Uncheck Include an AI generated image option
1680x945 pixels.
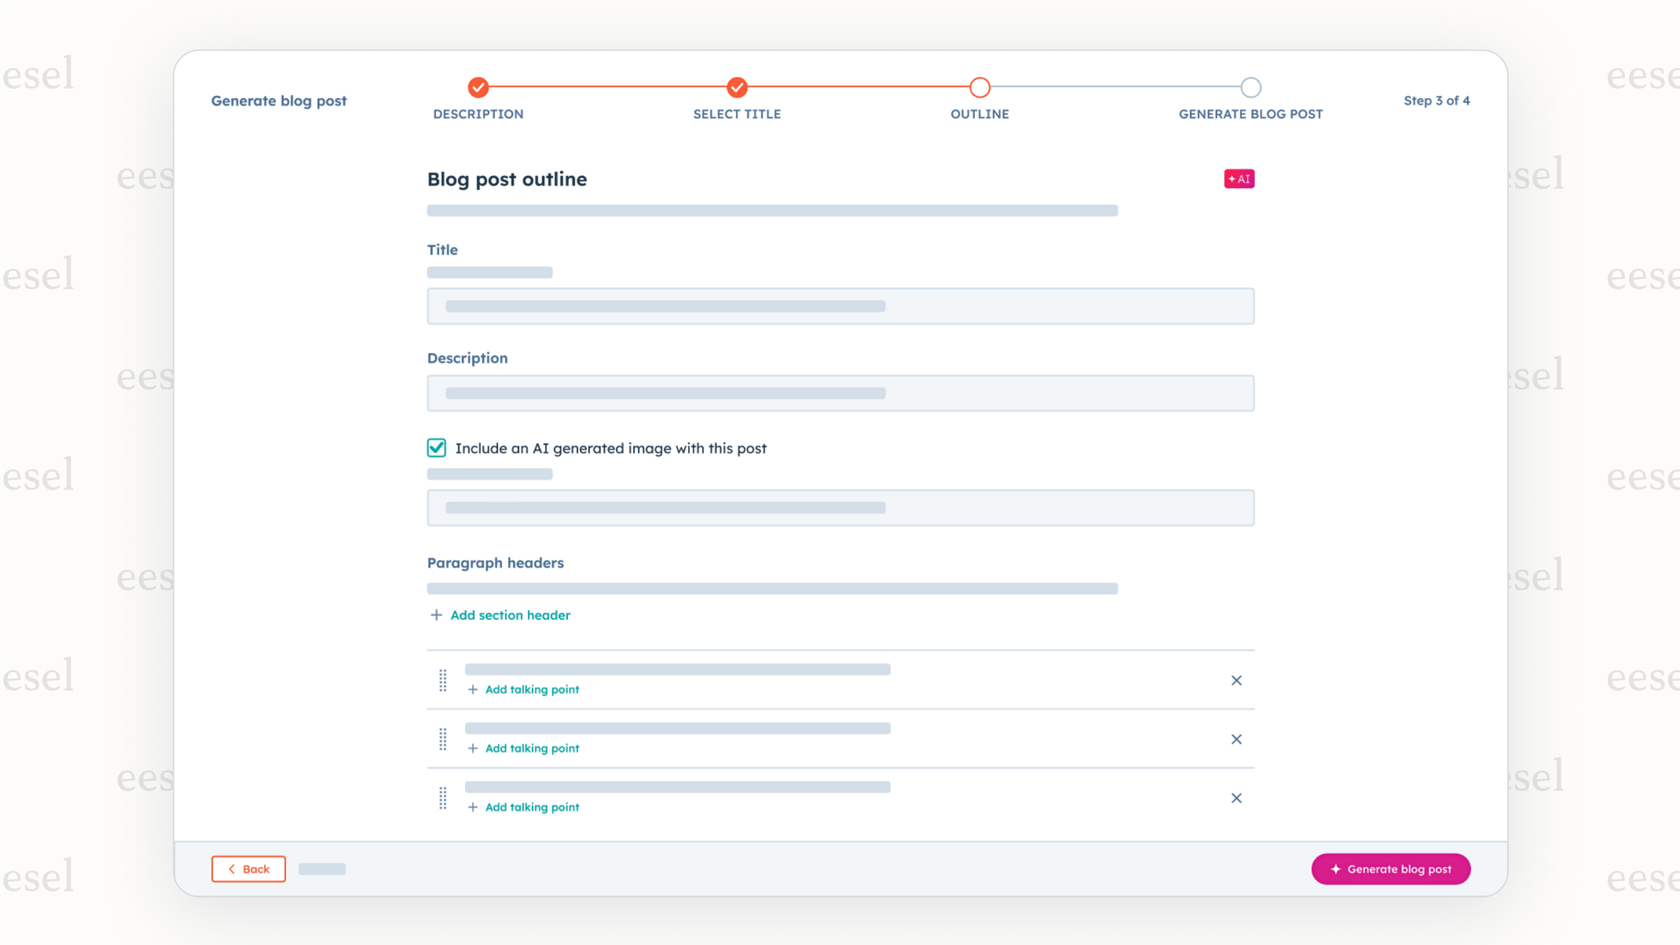pyautogui.click(x=436, y=448)
